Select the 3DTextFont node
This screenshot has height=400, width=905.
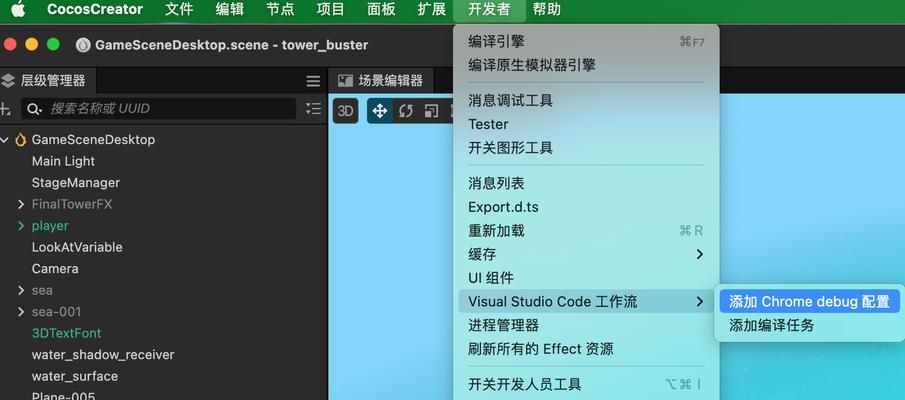[66, 333]
